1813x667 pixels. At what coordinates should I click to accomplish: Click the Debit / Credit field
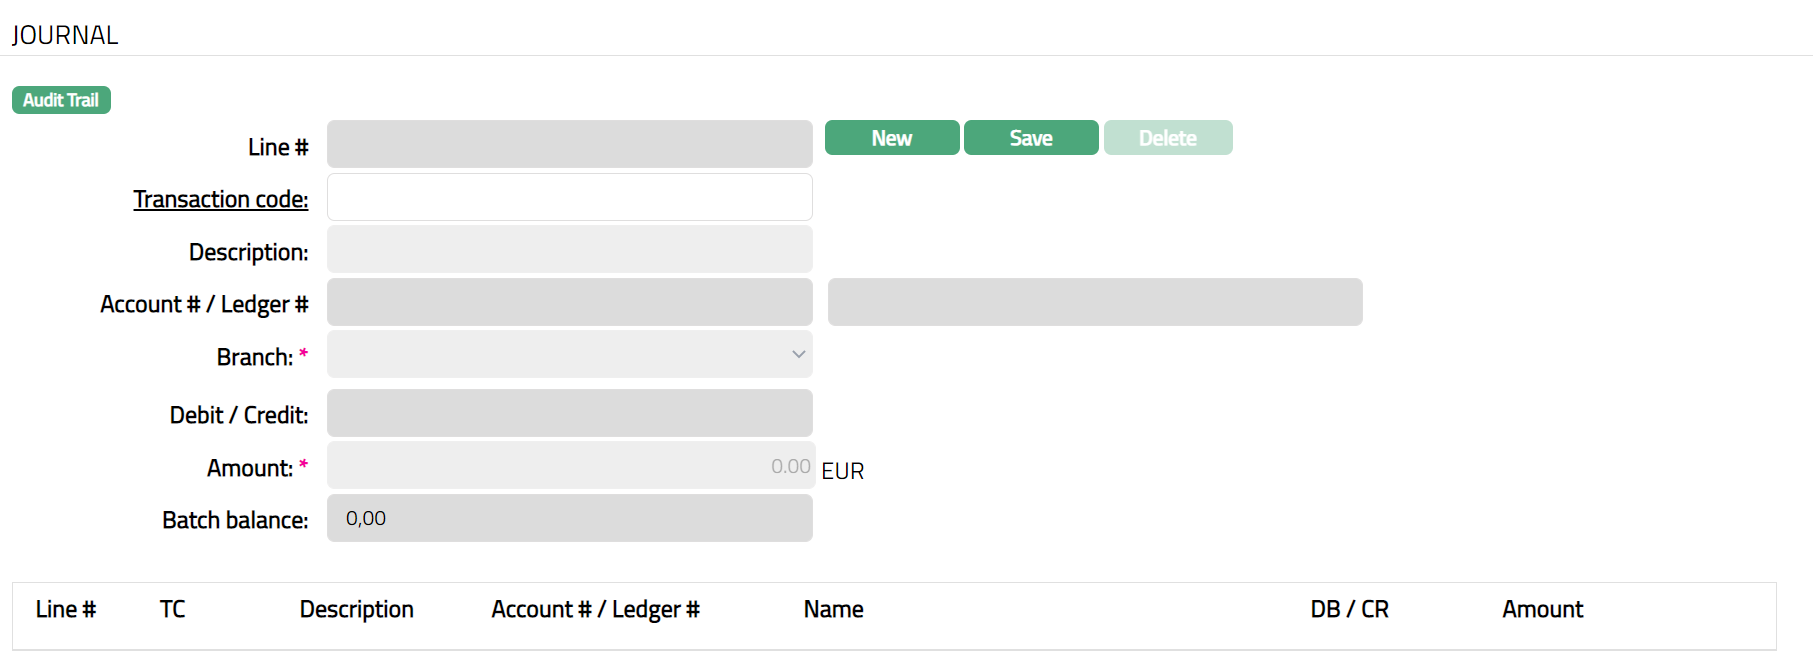[x=569, y=413]
